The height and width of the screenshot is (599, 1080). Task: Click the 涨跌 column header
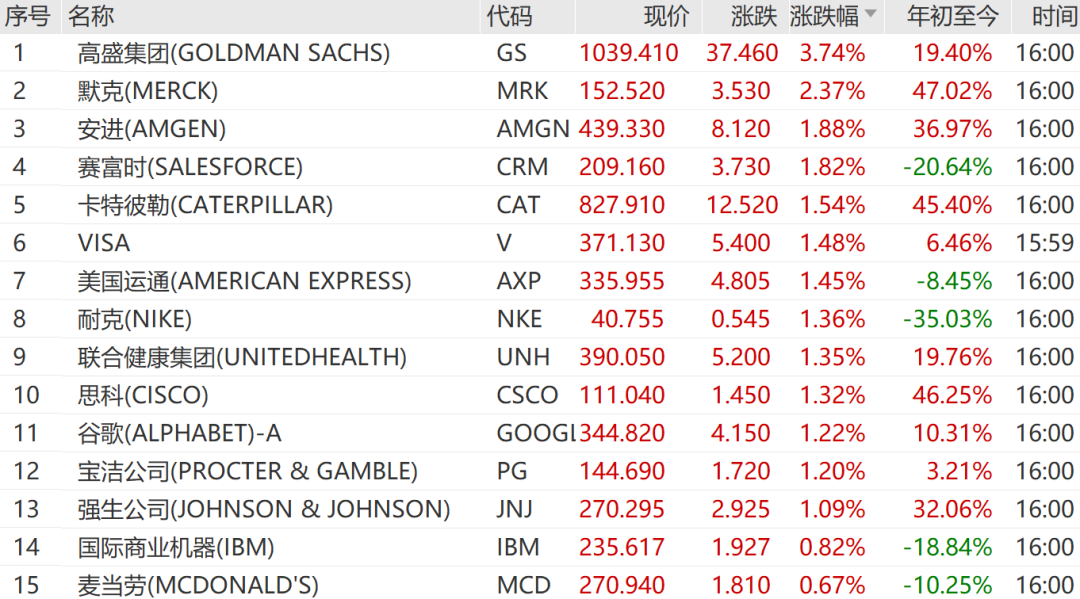pyautogui.click(x=754, y=17)
